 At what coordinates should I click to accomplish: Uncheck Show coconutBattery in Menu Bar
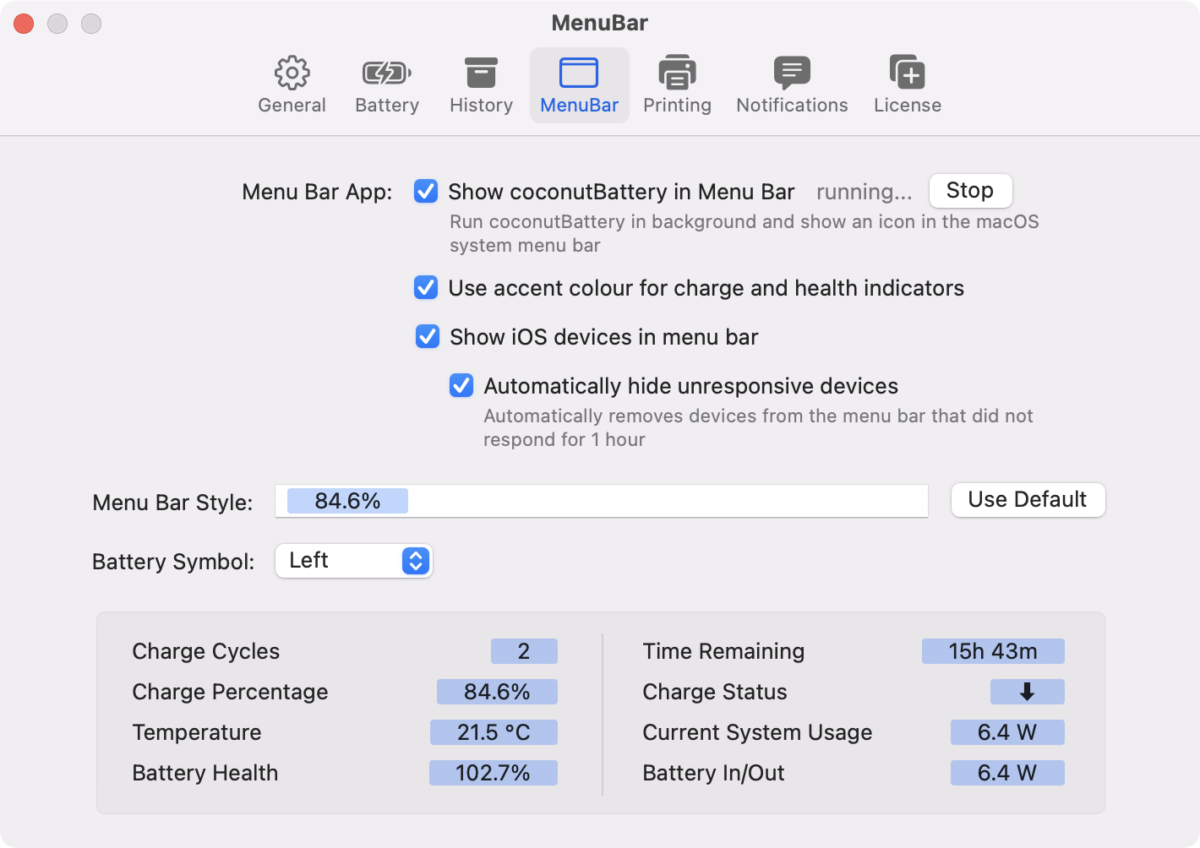tap(426, 191)
